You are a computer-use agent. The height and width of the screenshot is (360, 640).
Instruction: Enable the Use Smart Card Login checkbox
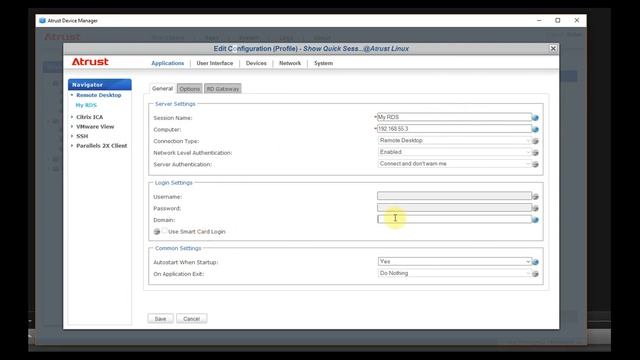164,231
